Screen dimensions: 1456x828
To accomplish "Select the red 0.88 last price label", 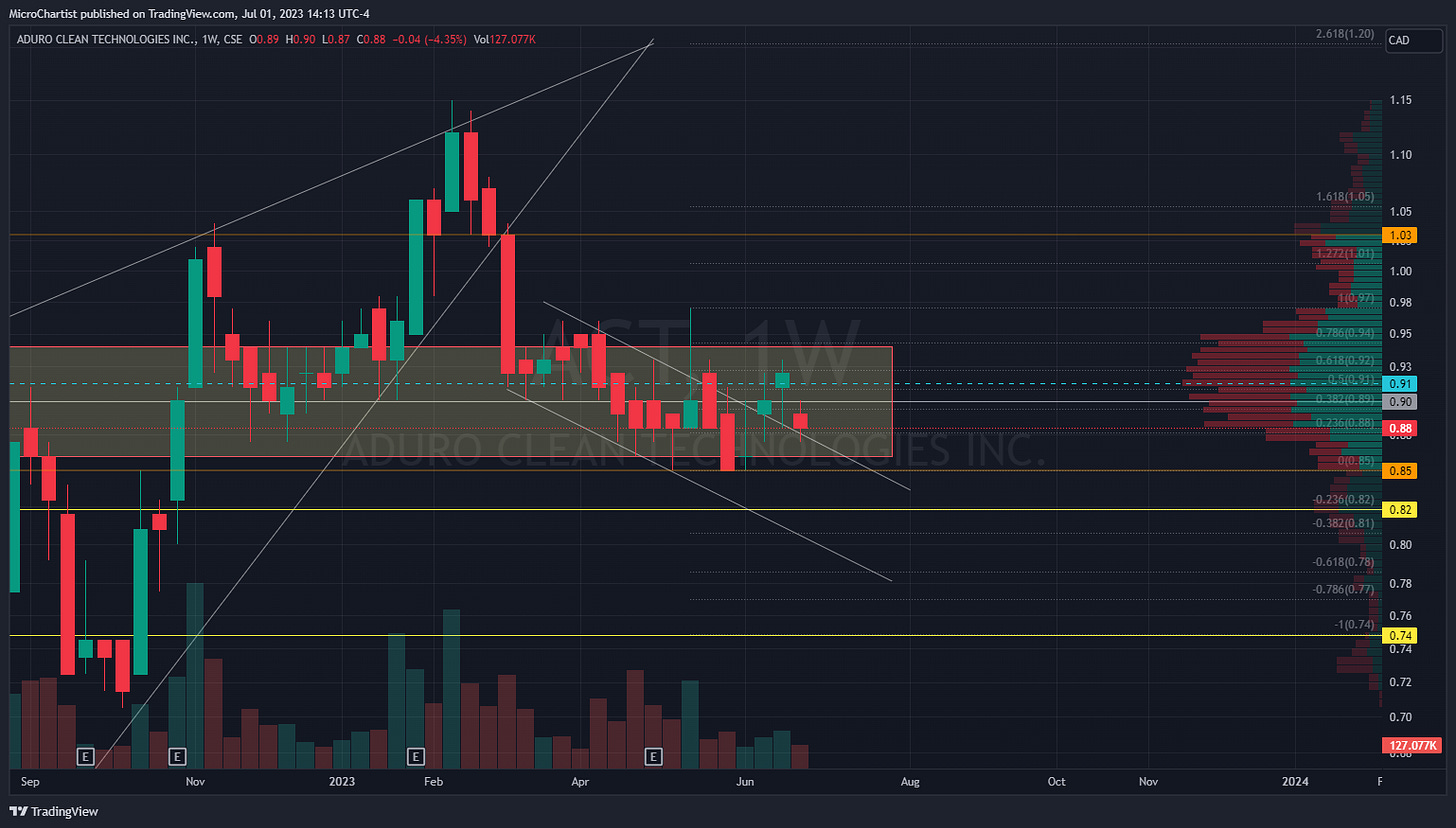I will click(x=1398, y=428).
